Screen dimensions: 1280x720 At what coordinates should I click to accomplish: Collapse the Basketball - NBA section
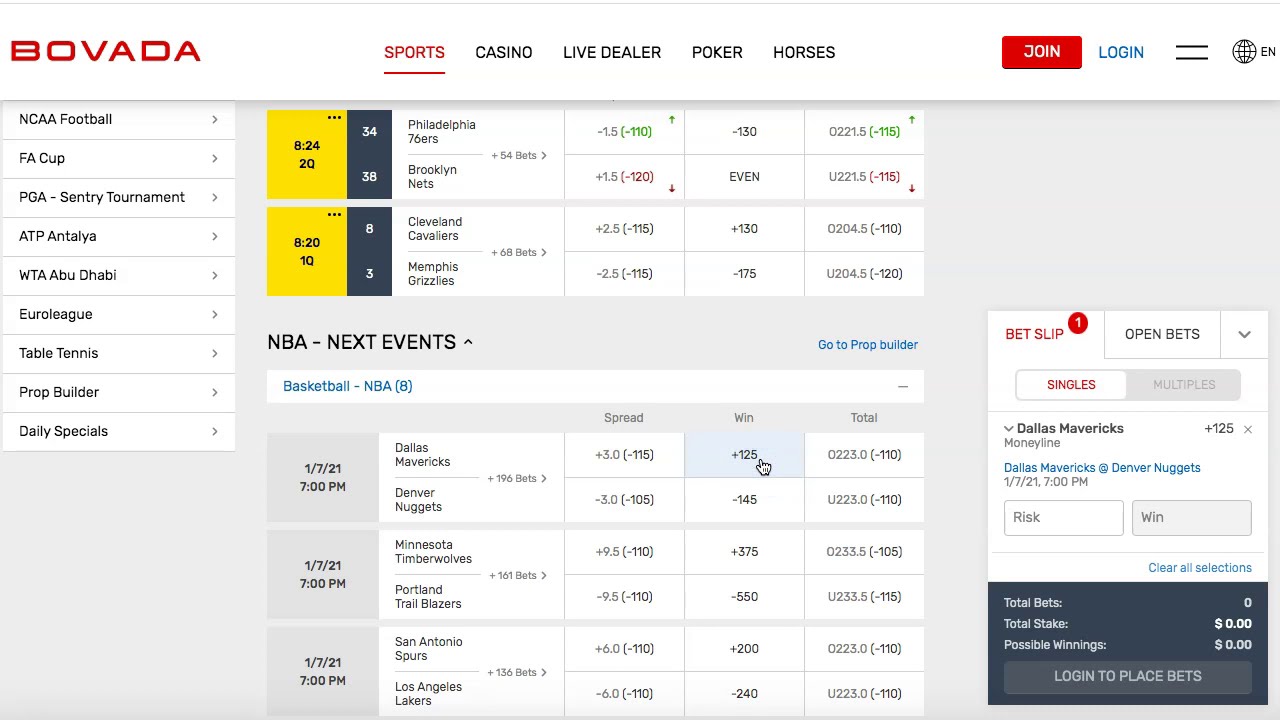point(903,386)
